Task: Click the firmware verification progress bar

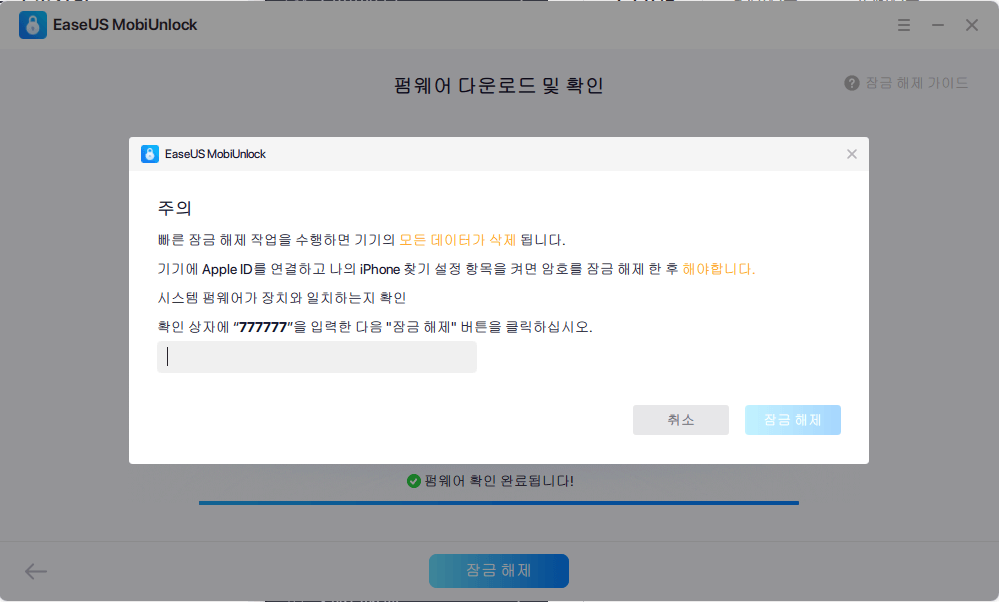Action: click(x=498, y=502)
